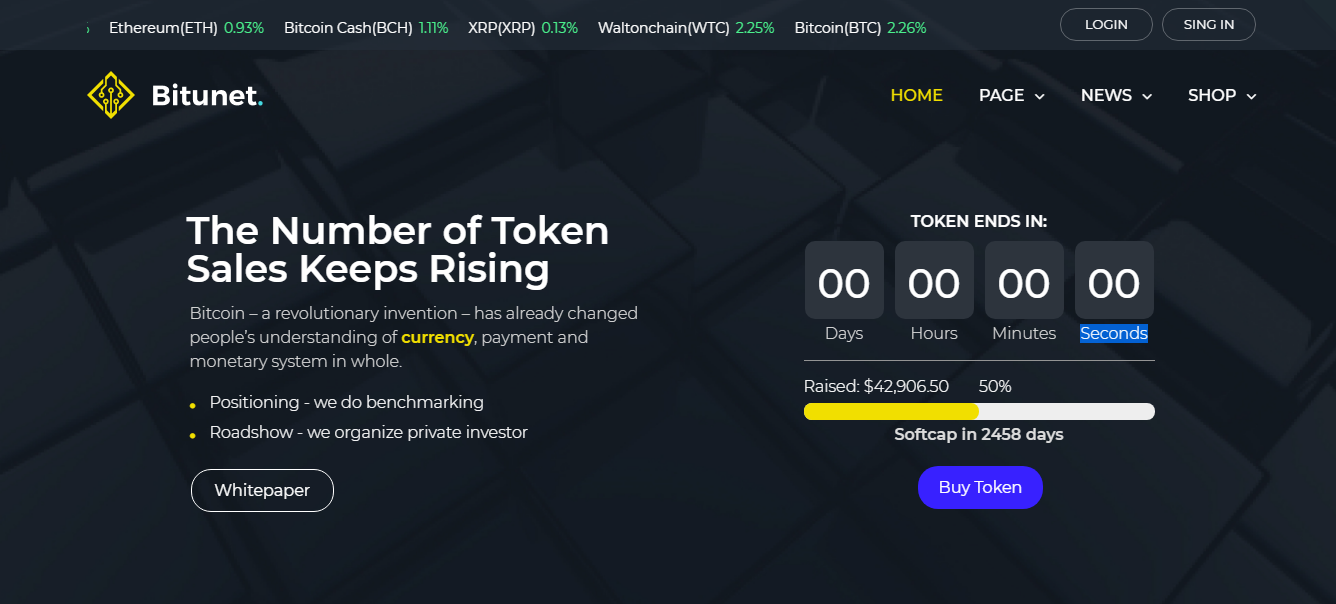This screenshot has height=604, width=1336.
Task: Open the Waltonchain(WTC) ticker entry
Action: (x=686, y=28)
